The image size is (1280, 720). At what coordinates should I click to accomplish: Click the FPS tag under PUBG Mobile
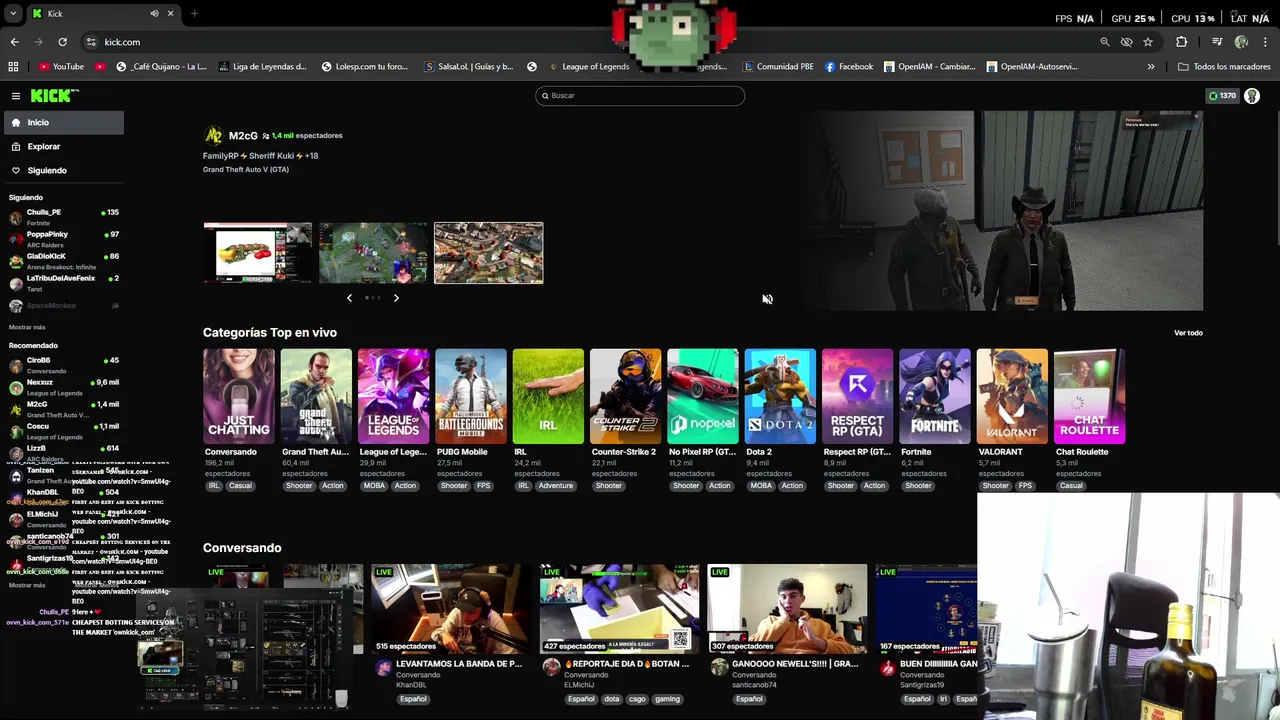483,486
